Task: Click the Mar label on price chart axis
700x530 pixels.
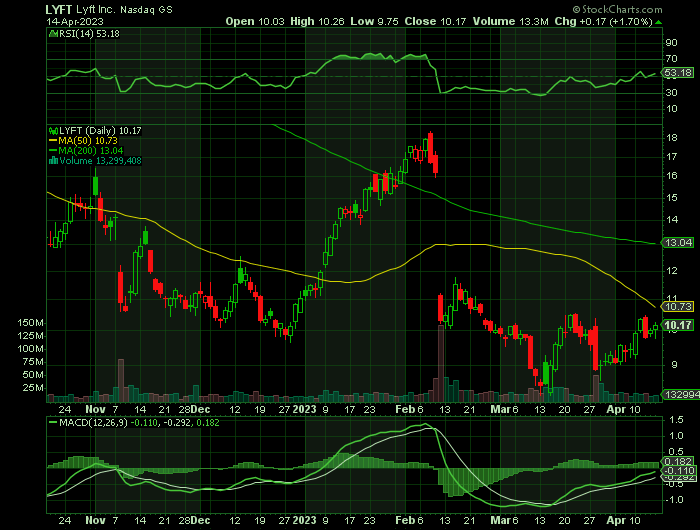Action: click(500, 409)
